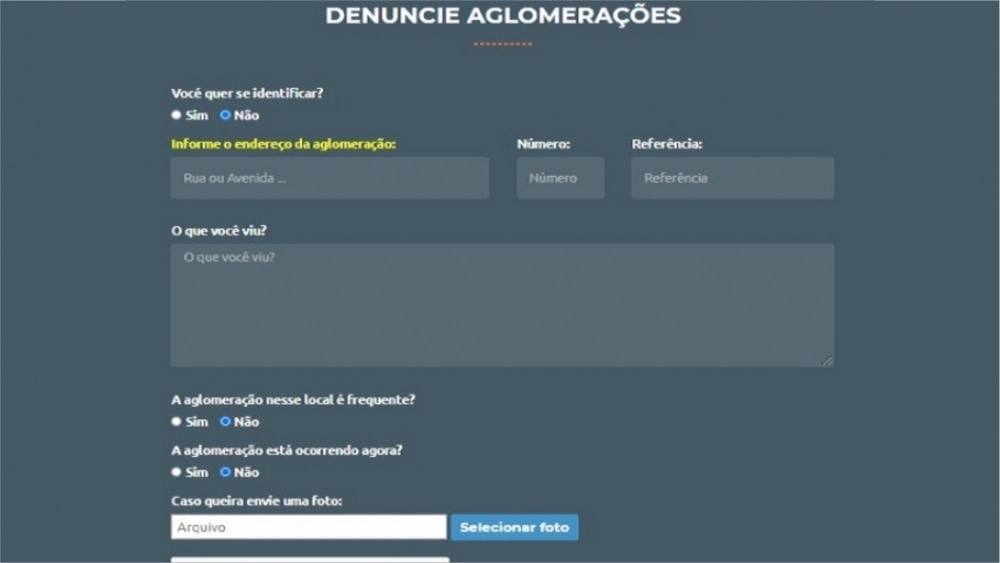Click the 'DENUNCIE AGLOMERAÇÕES' heading
The image size is (1000, 563).
[x=503, y=15]
